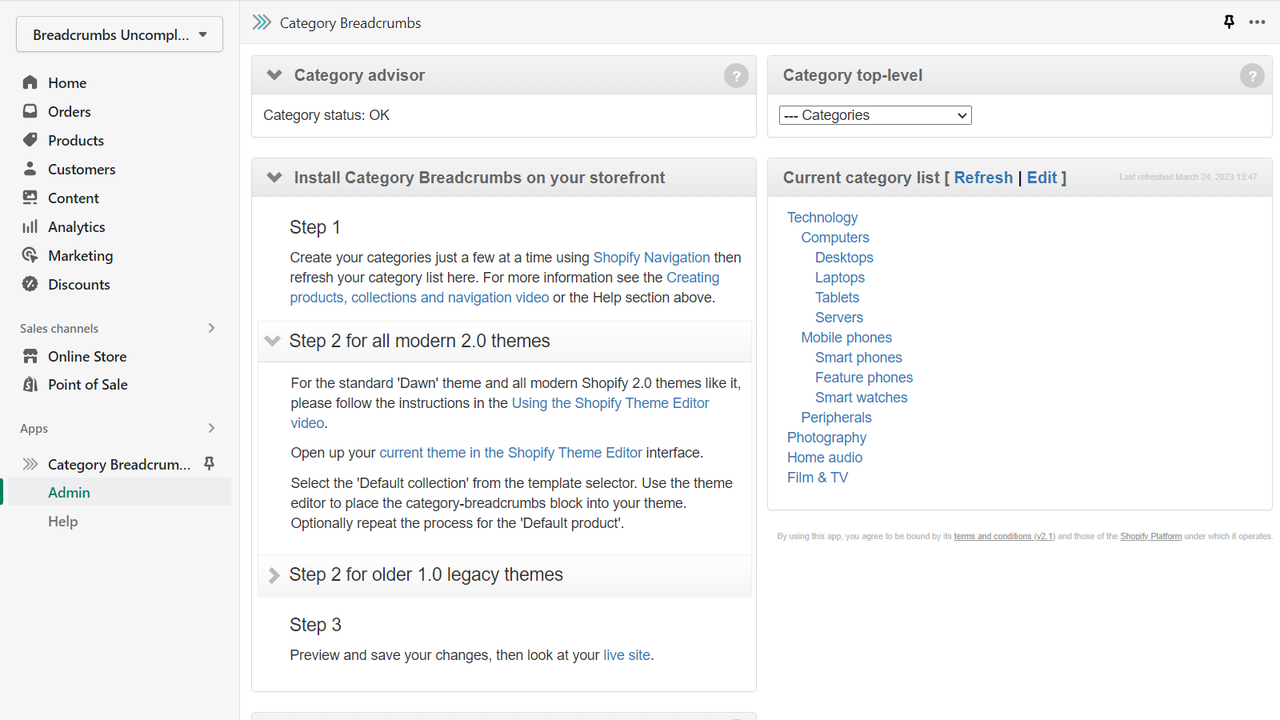
Task: Click the Category advisor help question mark
Action: click(x=736, y=75)
